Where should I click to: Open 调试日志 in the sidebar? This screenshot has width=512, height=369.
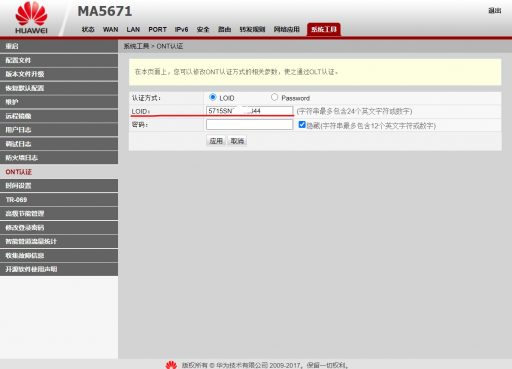(59, 144)
